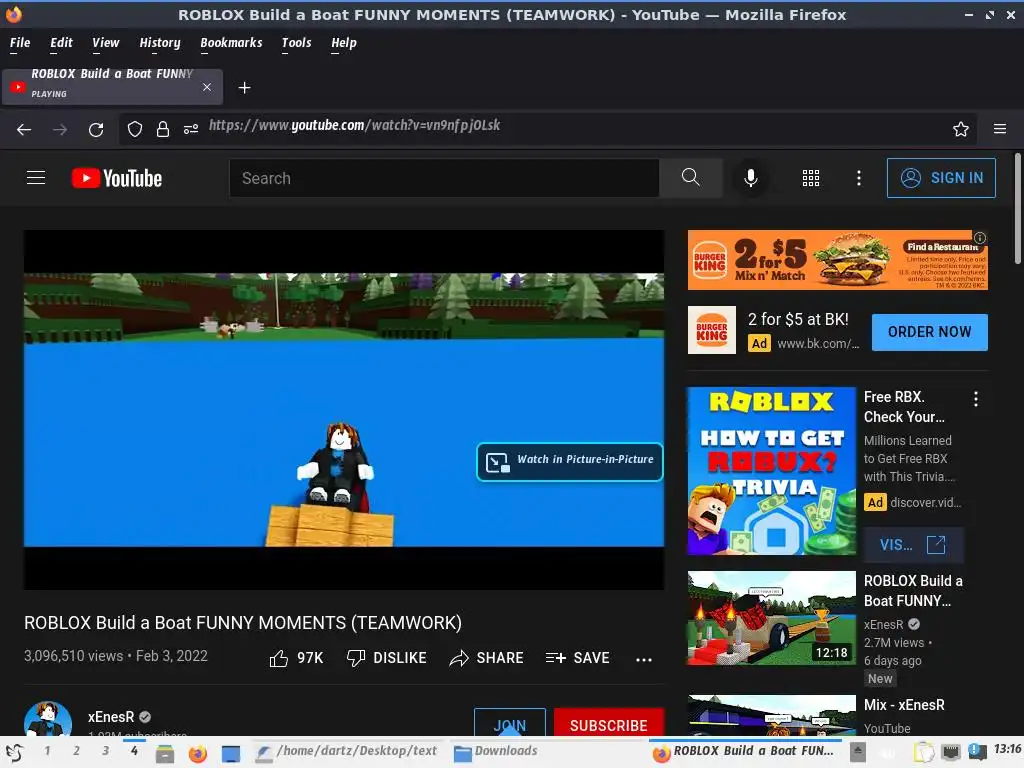Share the video
The width and height of the screenshot is (1024, 768).
[487, 658]
